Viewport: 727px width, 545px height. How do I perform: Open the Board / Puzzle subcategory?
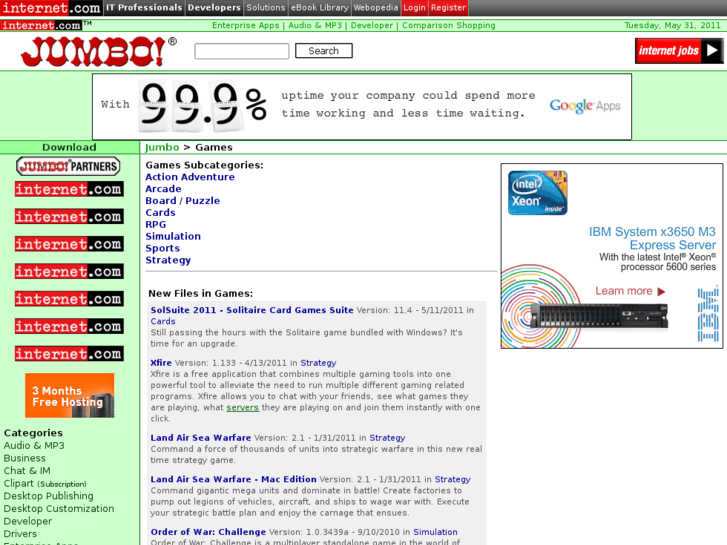point(183,201)
